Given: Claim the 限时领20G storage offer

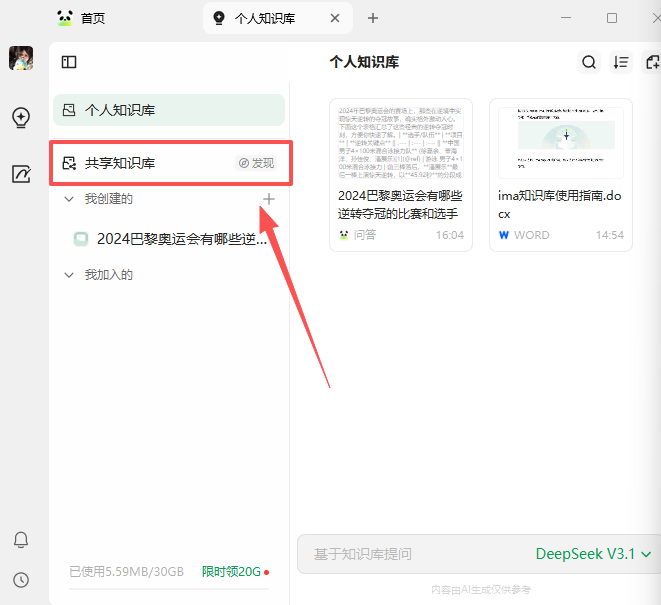Looking at the screenshot, I should [x=232, y=572].
